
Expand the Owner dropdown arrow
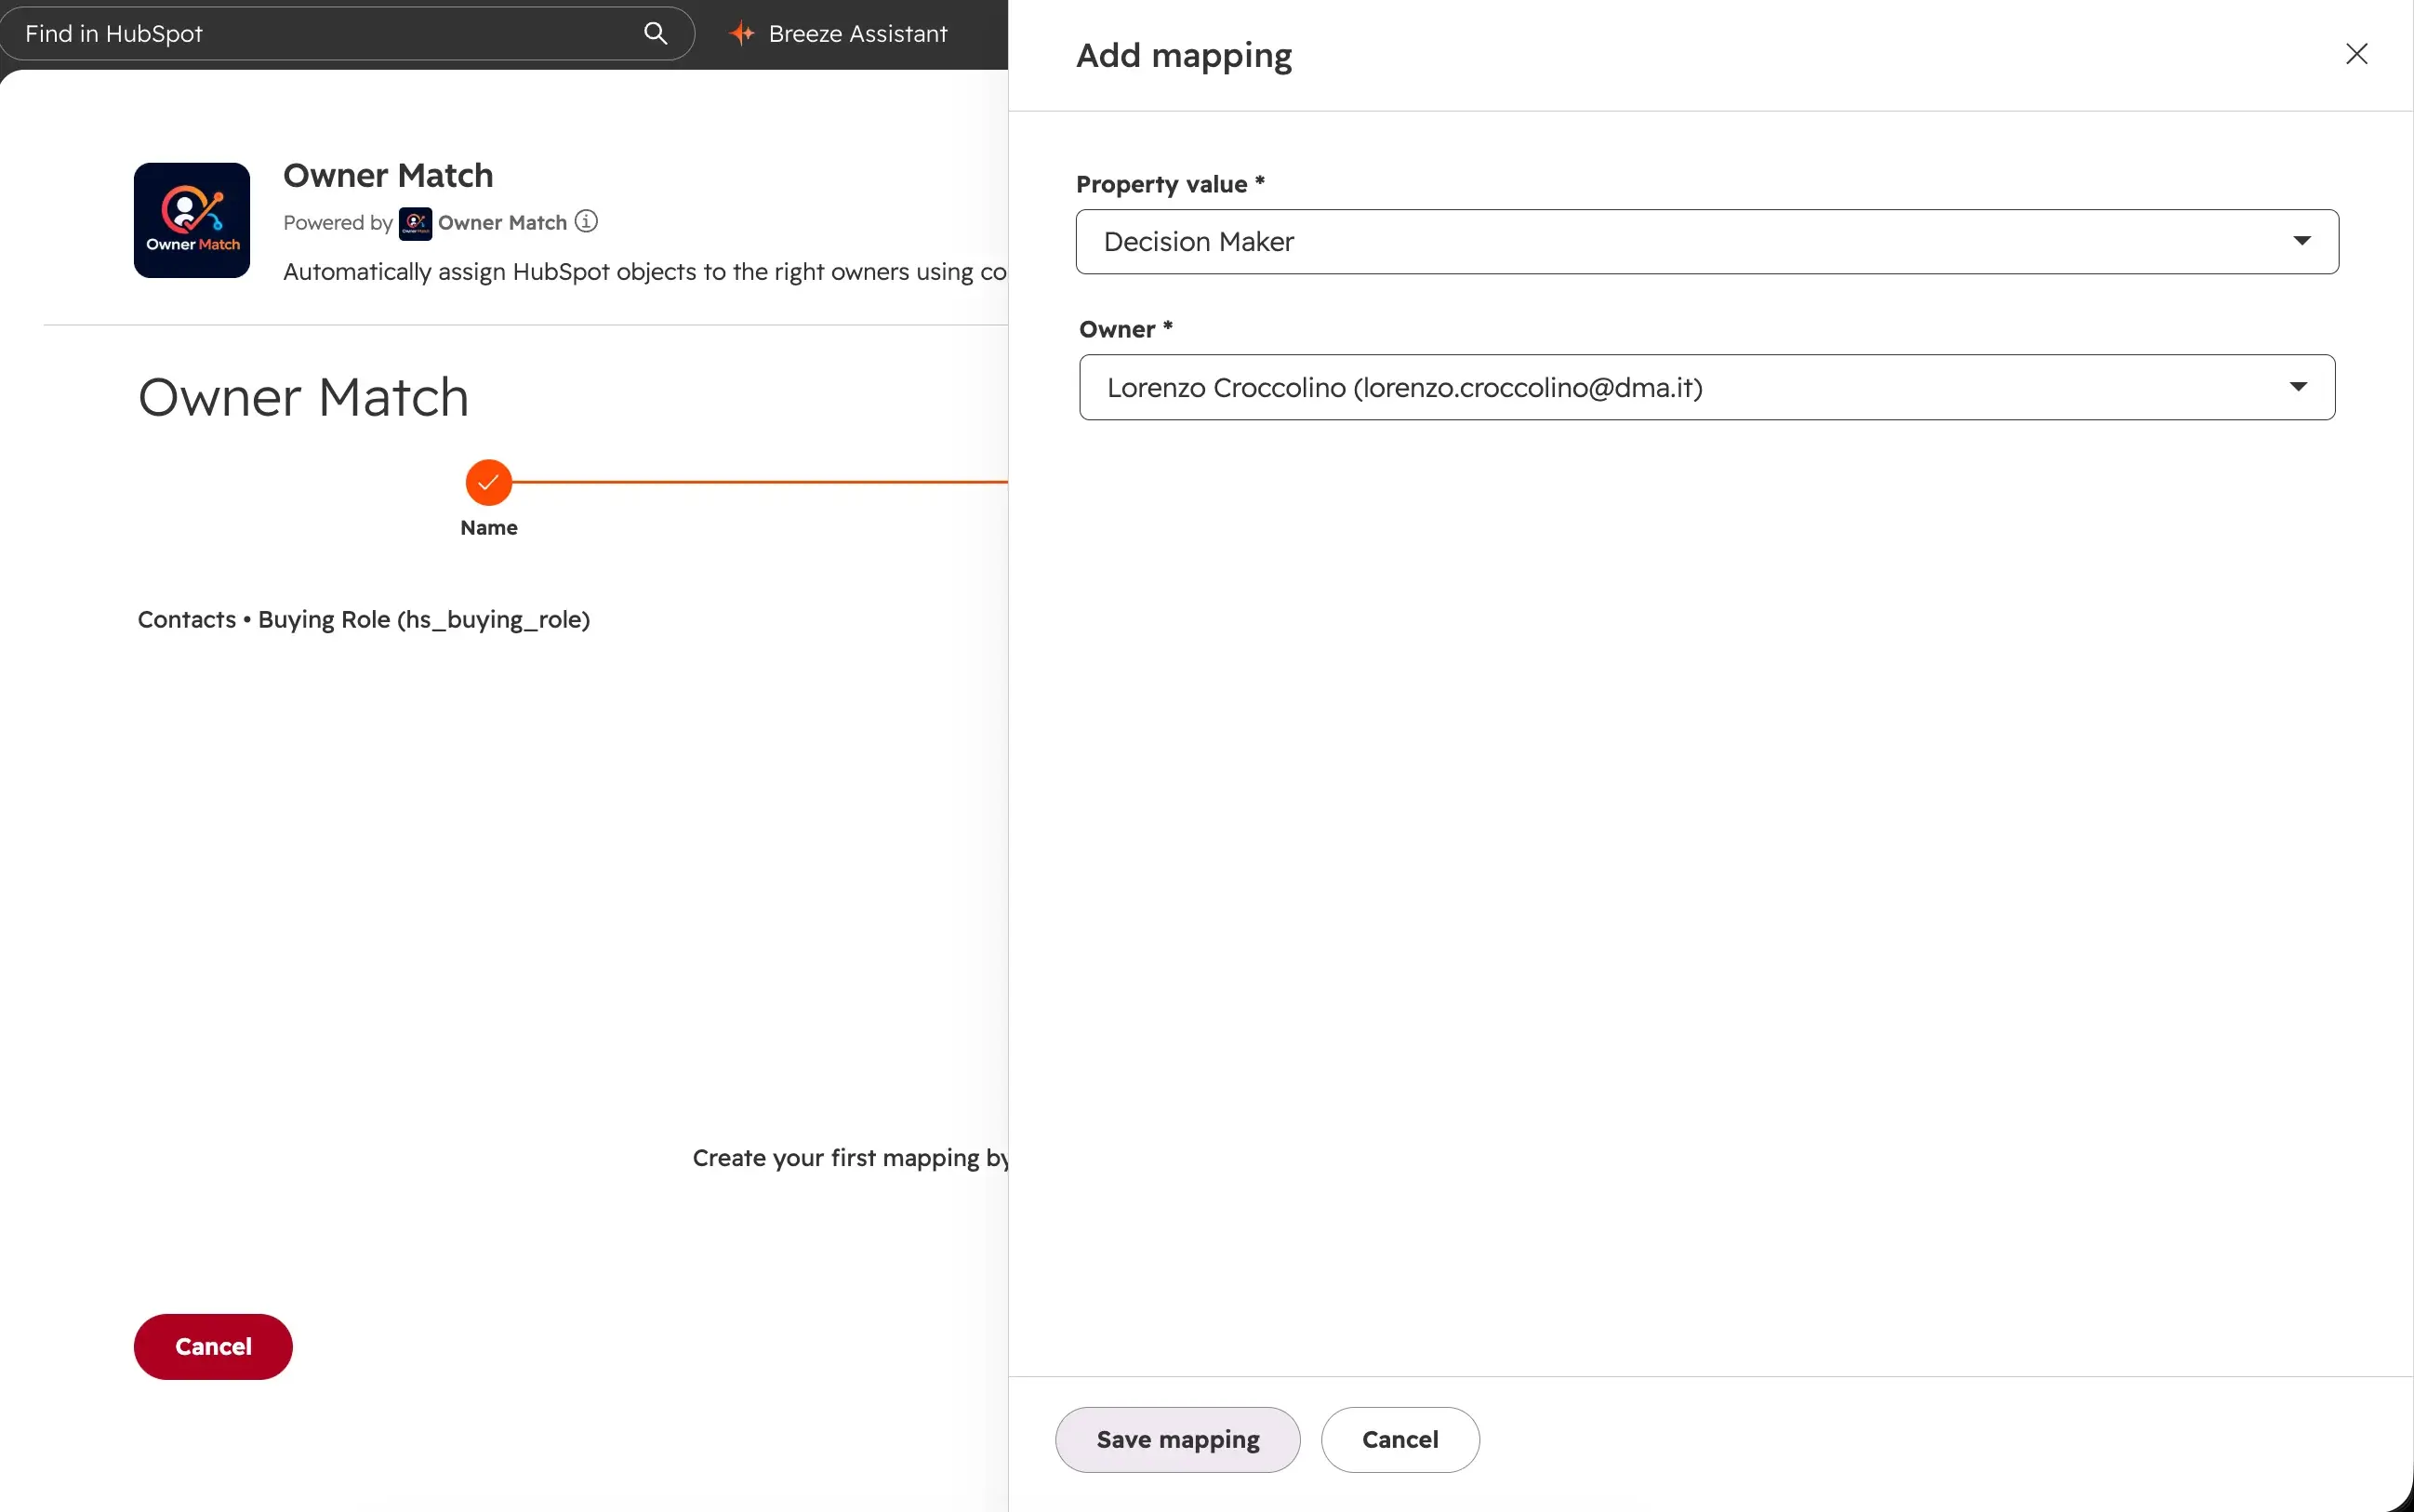pos(2298,387)
